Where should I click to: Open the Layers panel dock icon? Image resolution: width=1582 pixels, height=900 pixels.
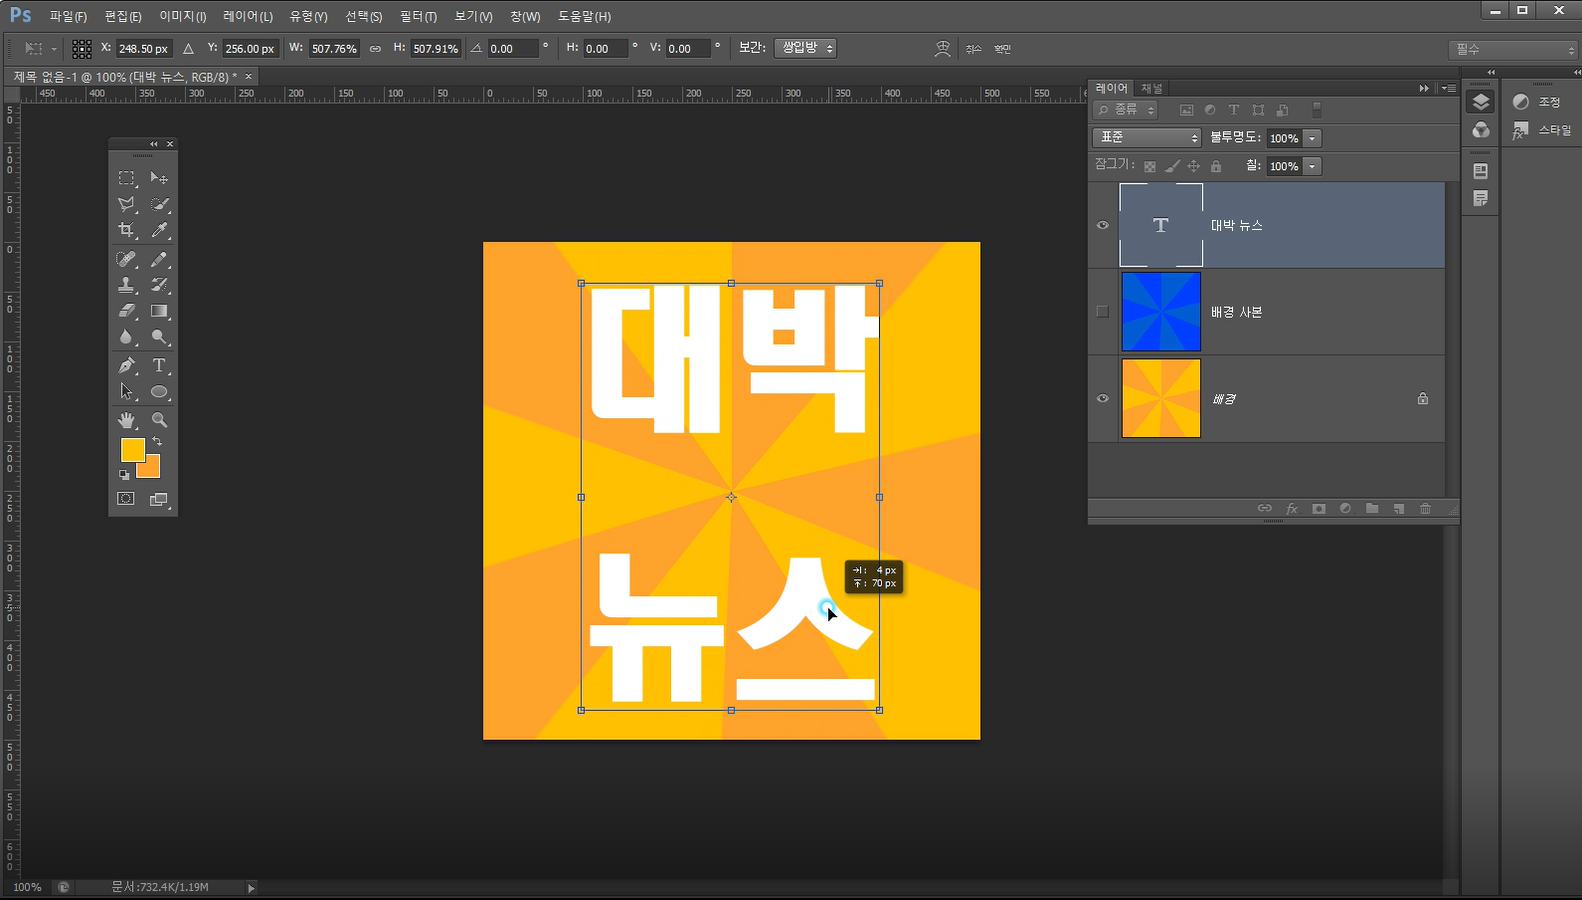1481,102
